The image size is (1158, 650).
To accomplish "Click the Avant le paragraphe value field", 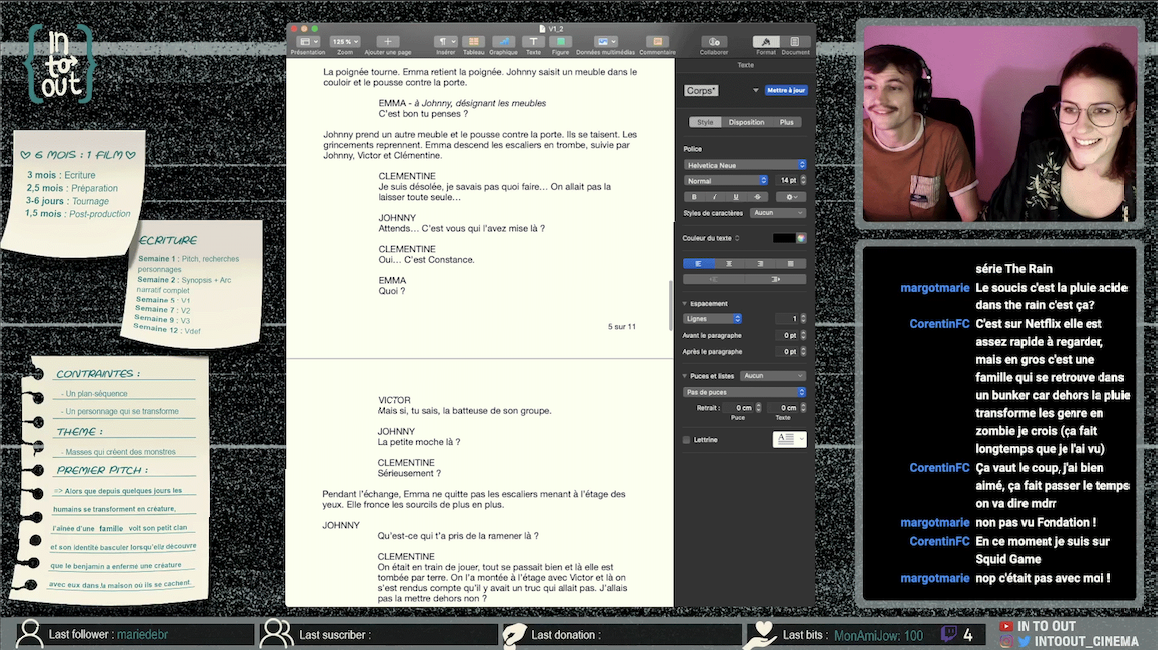I will 787,335.
